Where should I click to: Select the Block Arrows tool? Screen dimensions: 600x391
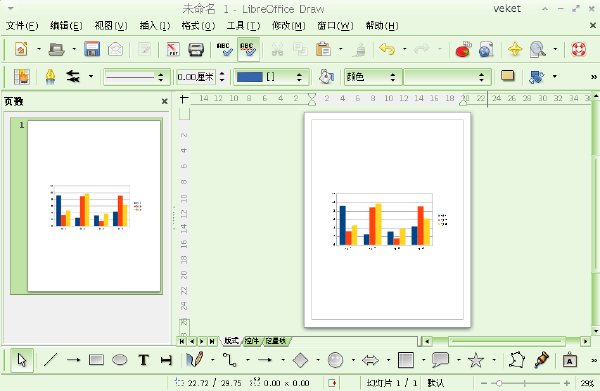pyautogui.click(x=370, y=360)
